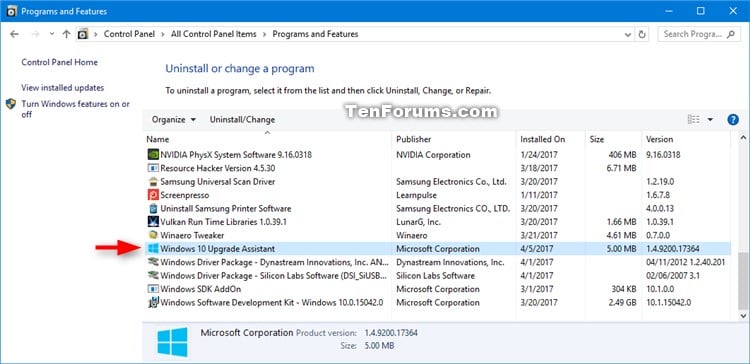This screenshot has width=750, height=364.
Task: Click the 2.49 GB size cell
Action: [x=621, y=302]
